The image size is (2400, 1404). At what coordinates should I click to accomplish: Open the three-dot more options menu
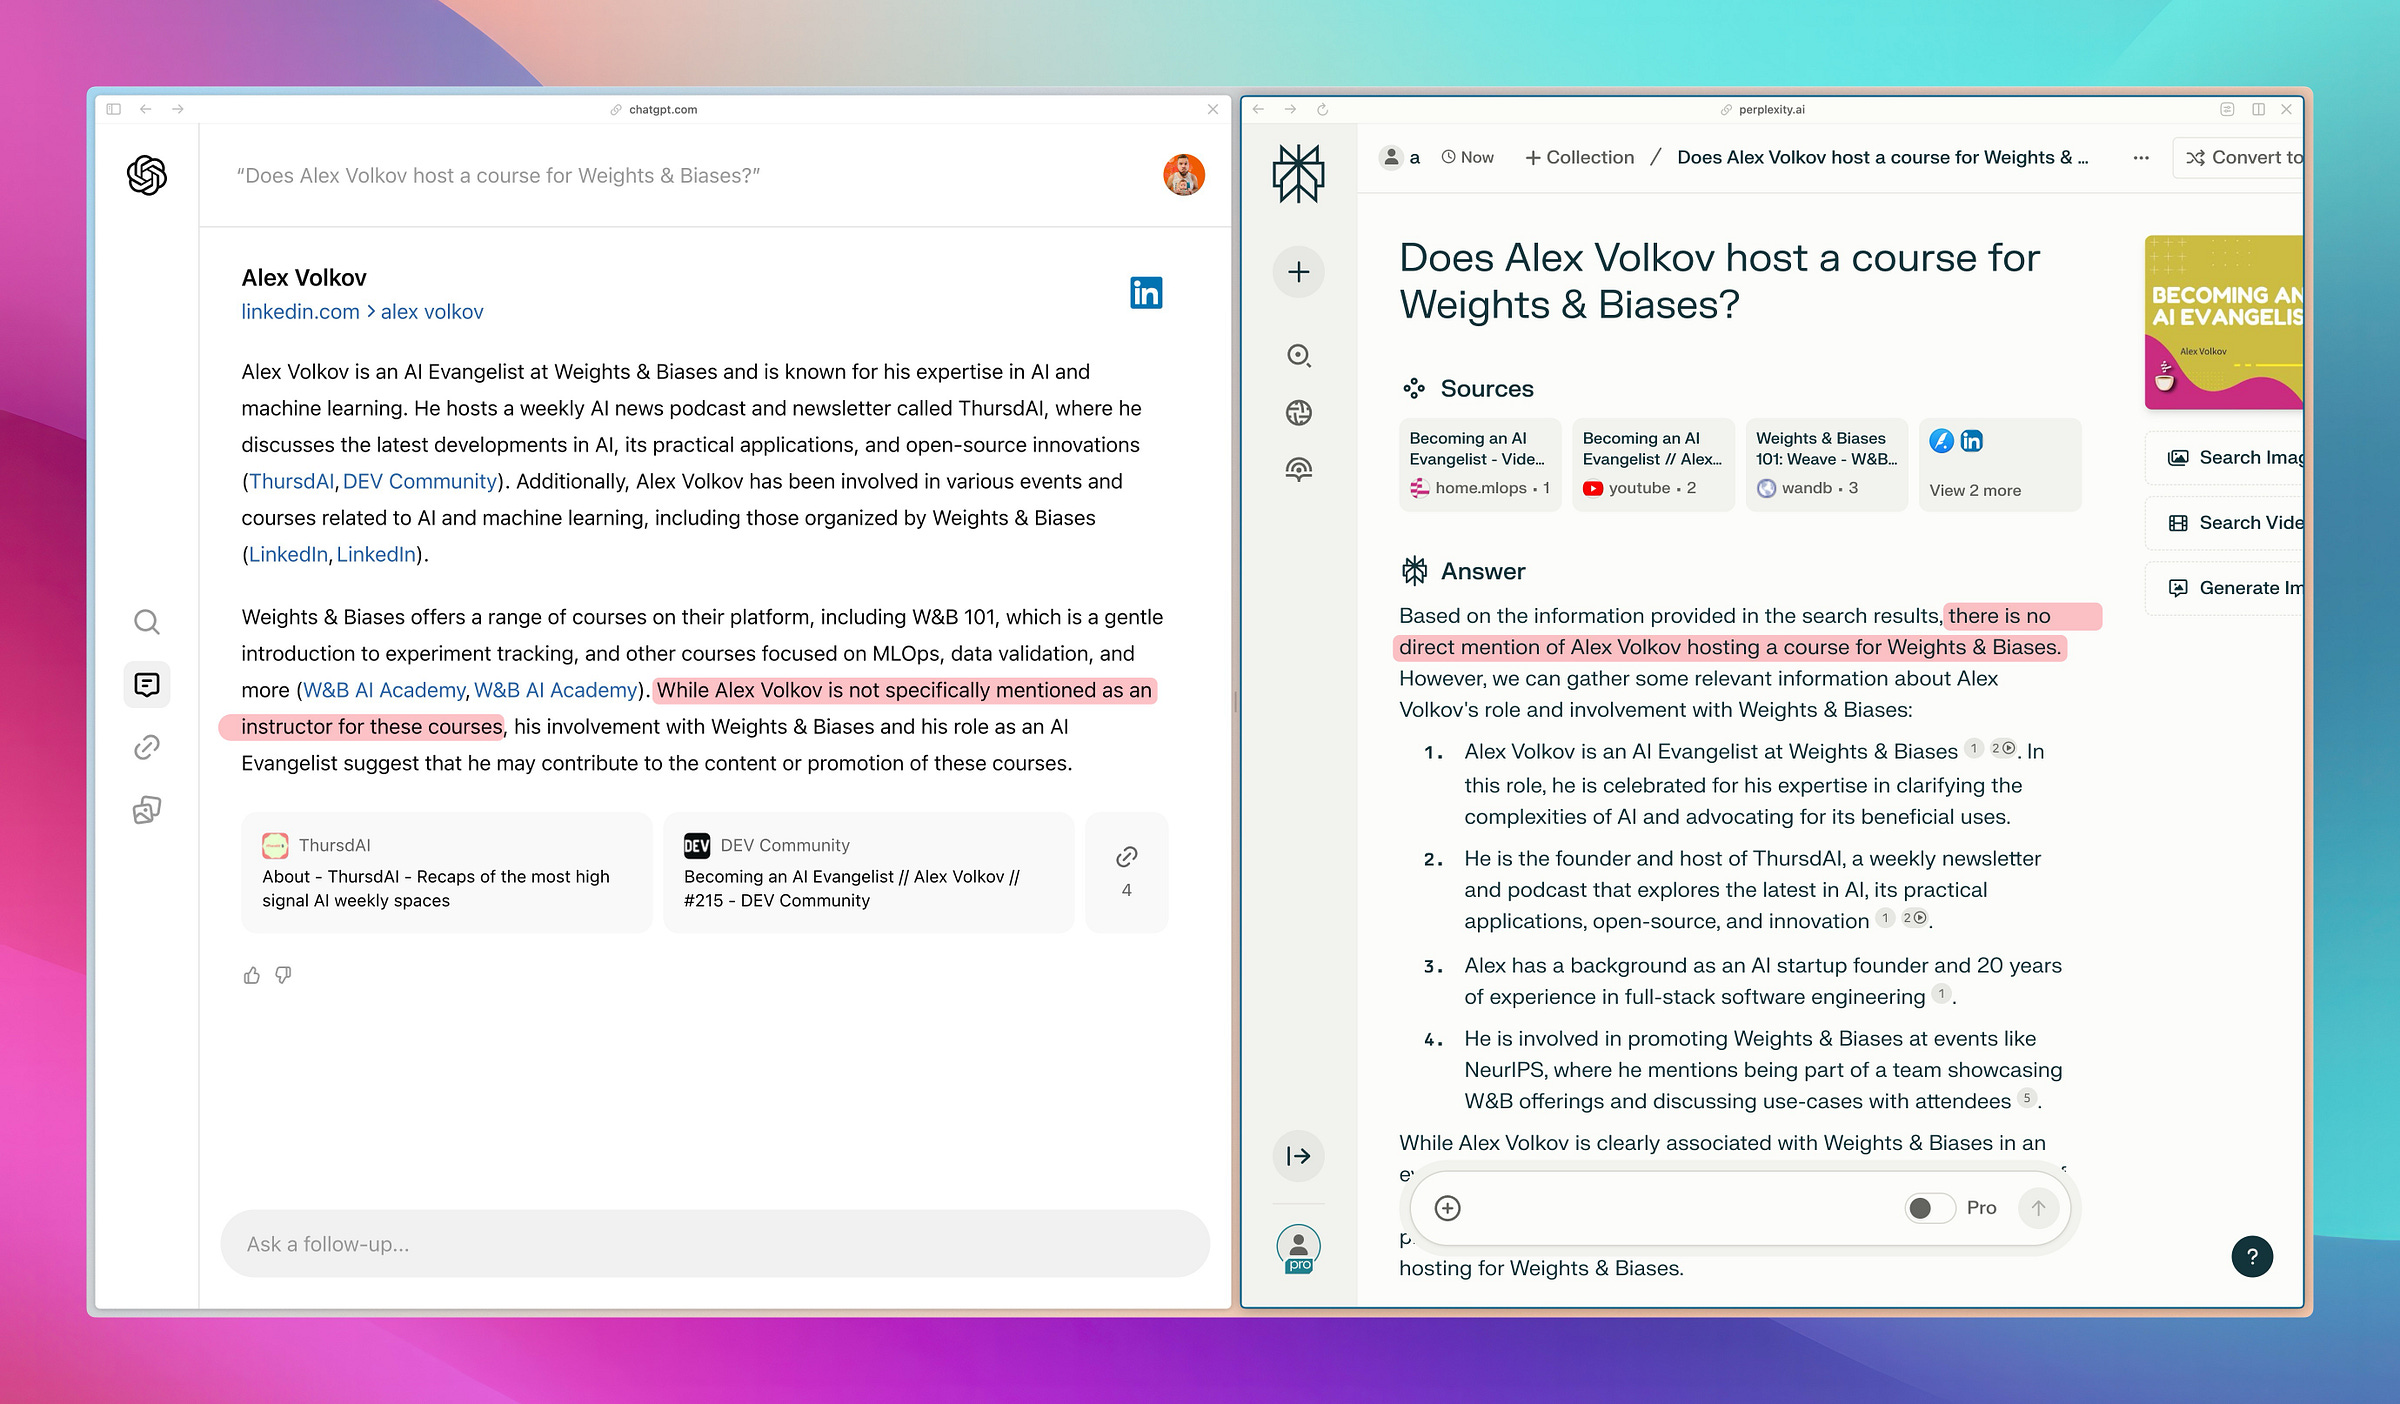tap(2141, 157)
